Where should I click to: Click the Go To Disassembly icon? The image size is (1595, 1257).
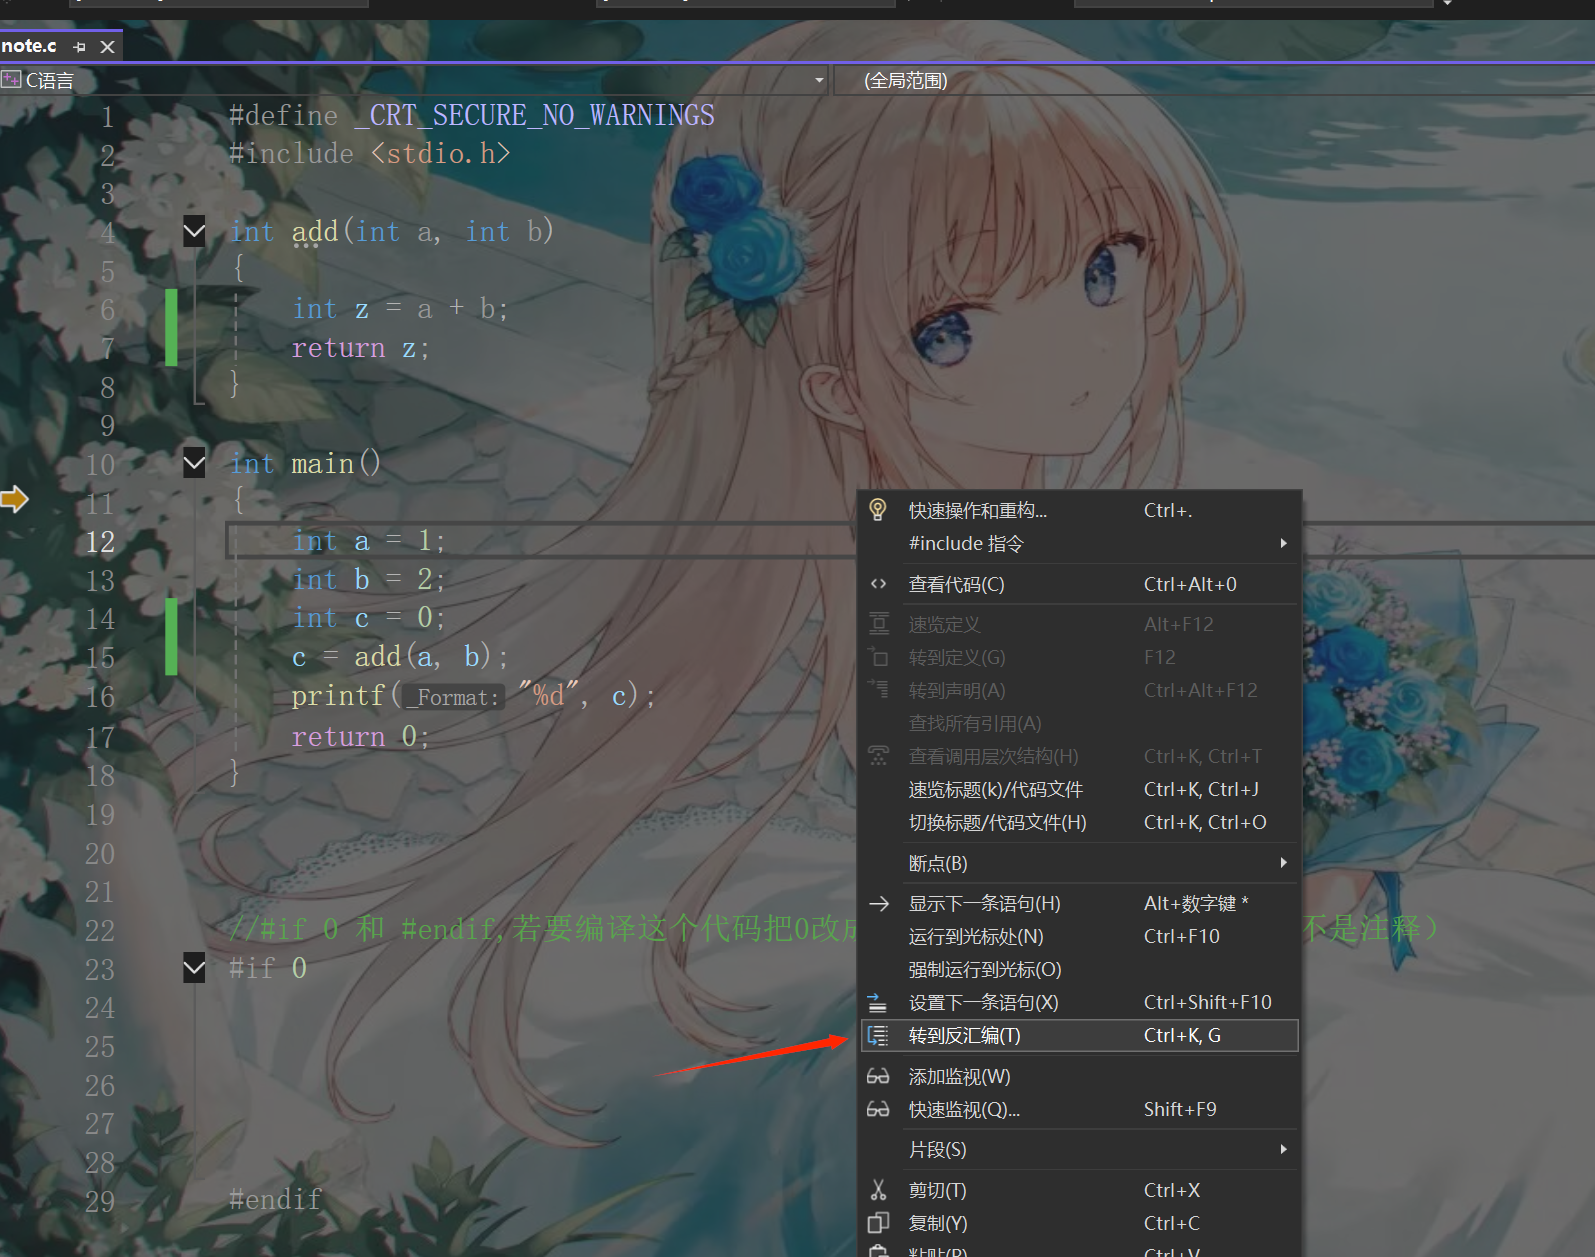[878, 1035]
